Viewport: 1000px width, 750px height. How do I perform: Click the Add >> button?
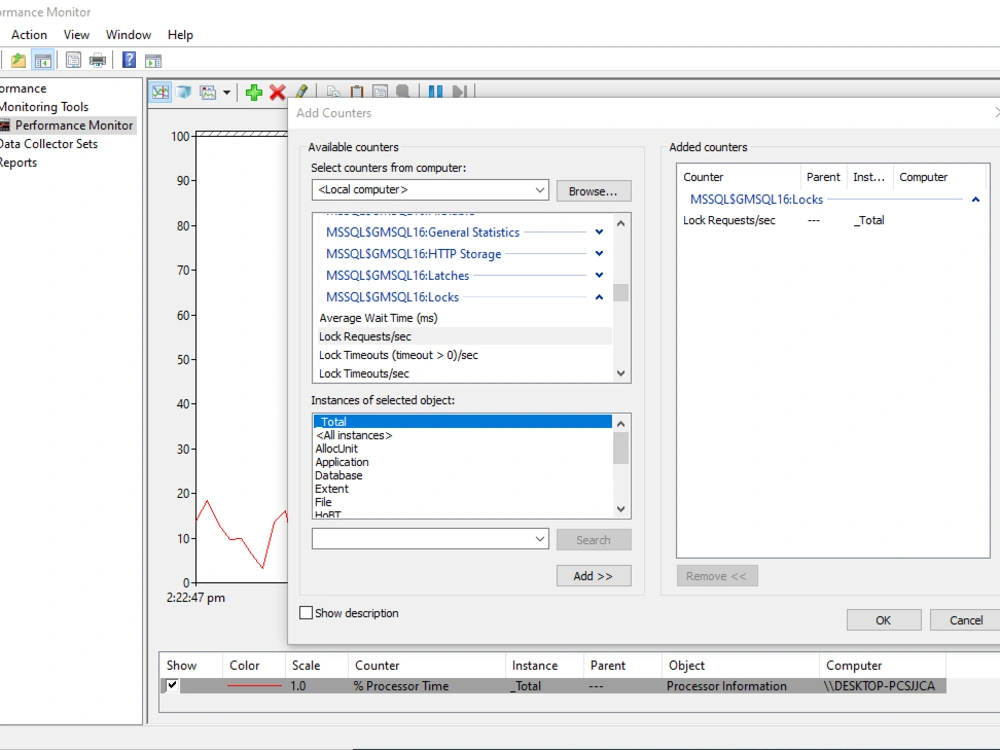coord(594,576)
